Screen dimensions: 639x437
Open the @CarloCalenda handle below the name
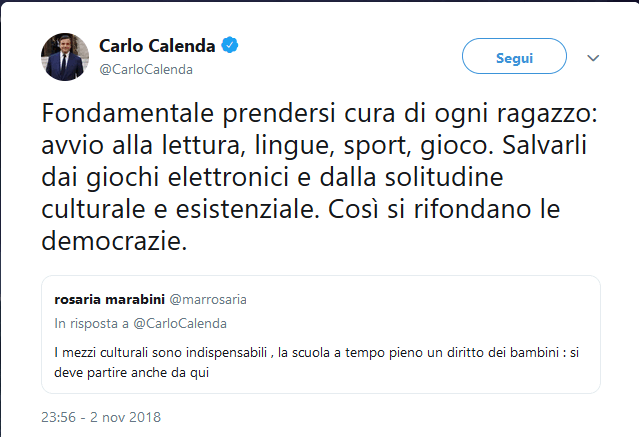[x=146, y=69]
